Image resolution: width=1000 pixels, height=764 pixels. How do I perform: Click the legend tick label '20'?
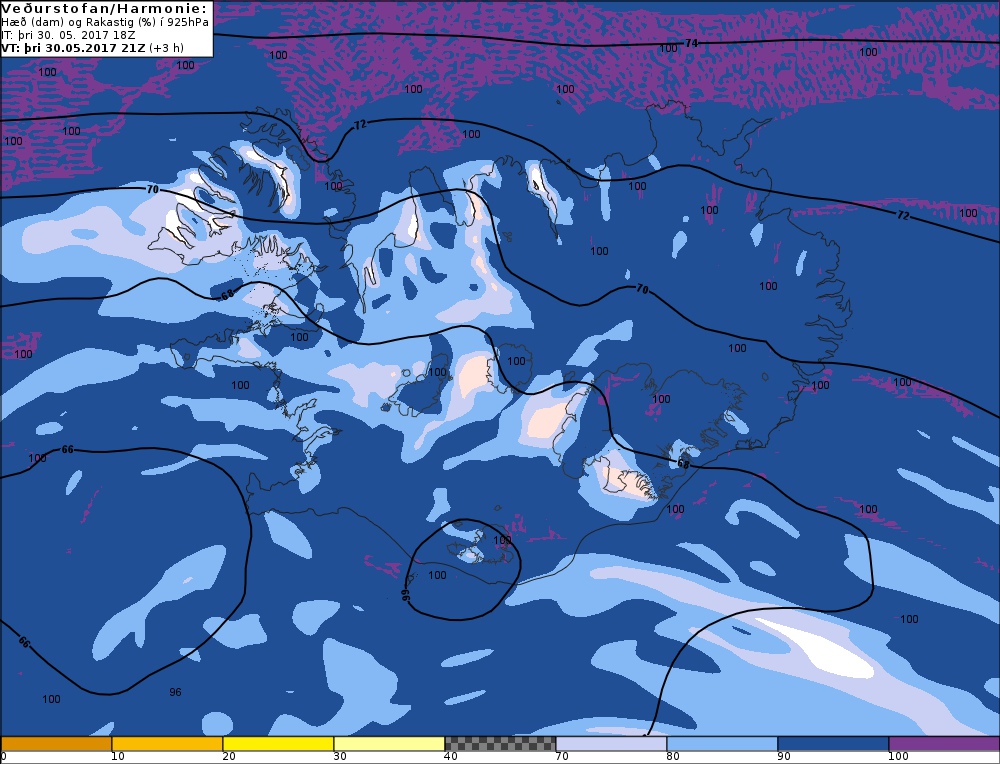pos(229,757)
